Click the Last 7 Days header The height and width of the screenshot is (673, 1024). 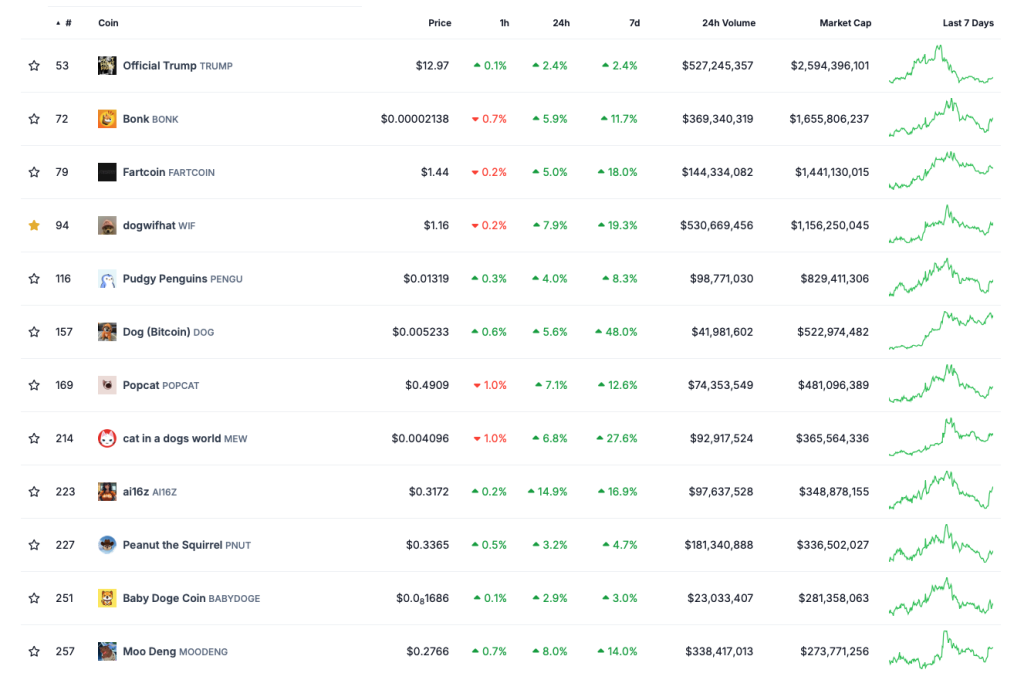click(968, 23)
